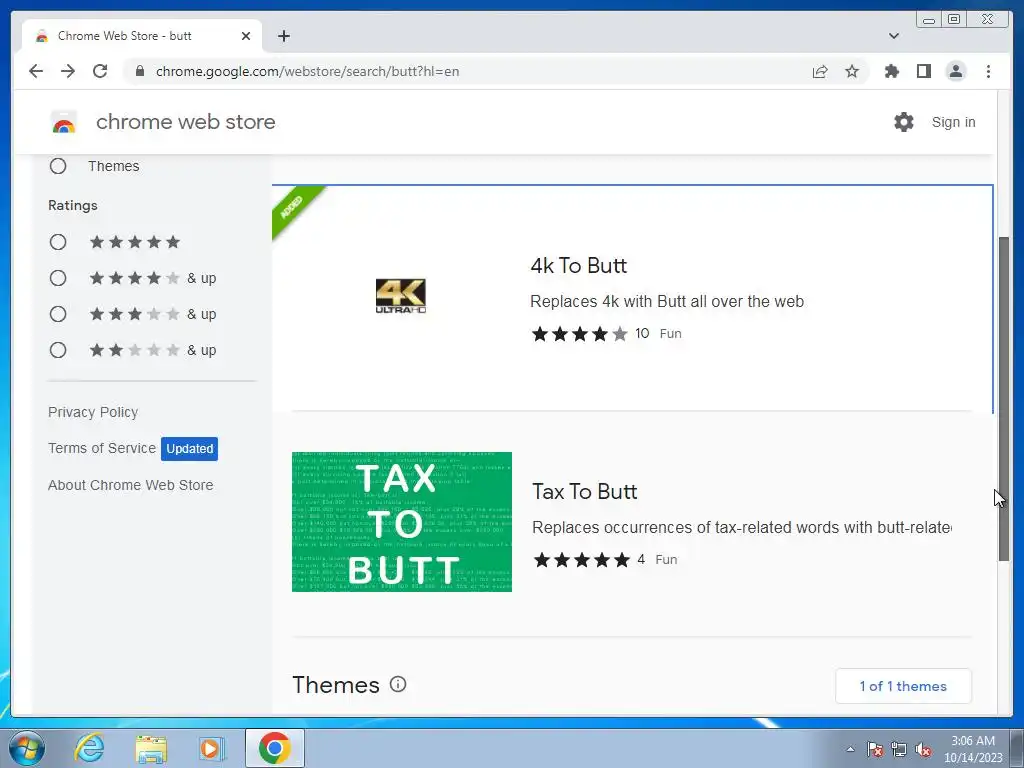Image resolution: width=1024 pixels, height=768 pixels.
Task: Click the Updated badge
Action: pyautogui.click(x=189, y=449)
